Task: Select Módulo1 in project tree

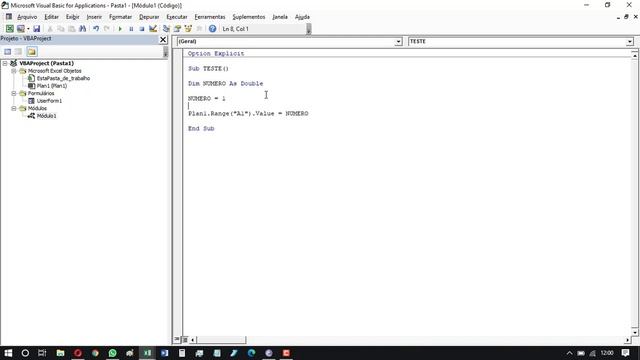Action: click(46, 116)
